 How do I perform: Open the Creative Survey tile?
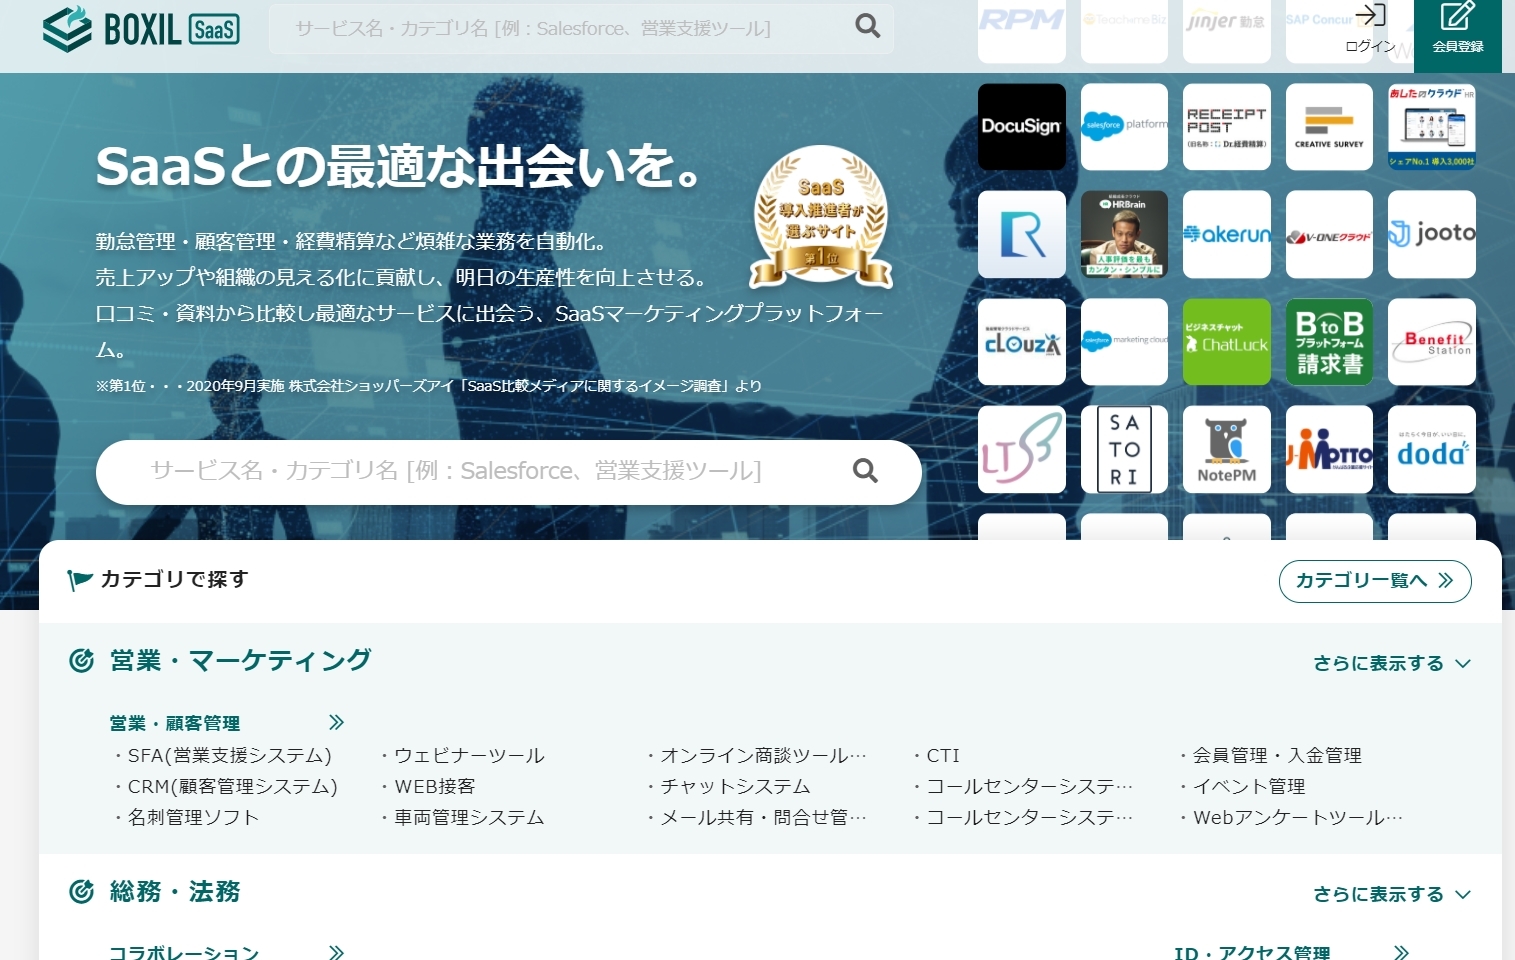pos(1329,127)
